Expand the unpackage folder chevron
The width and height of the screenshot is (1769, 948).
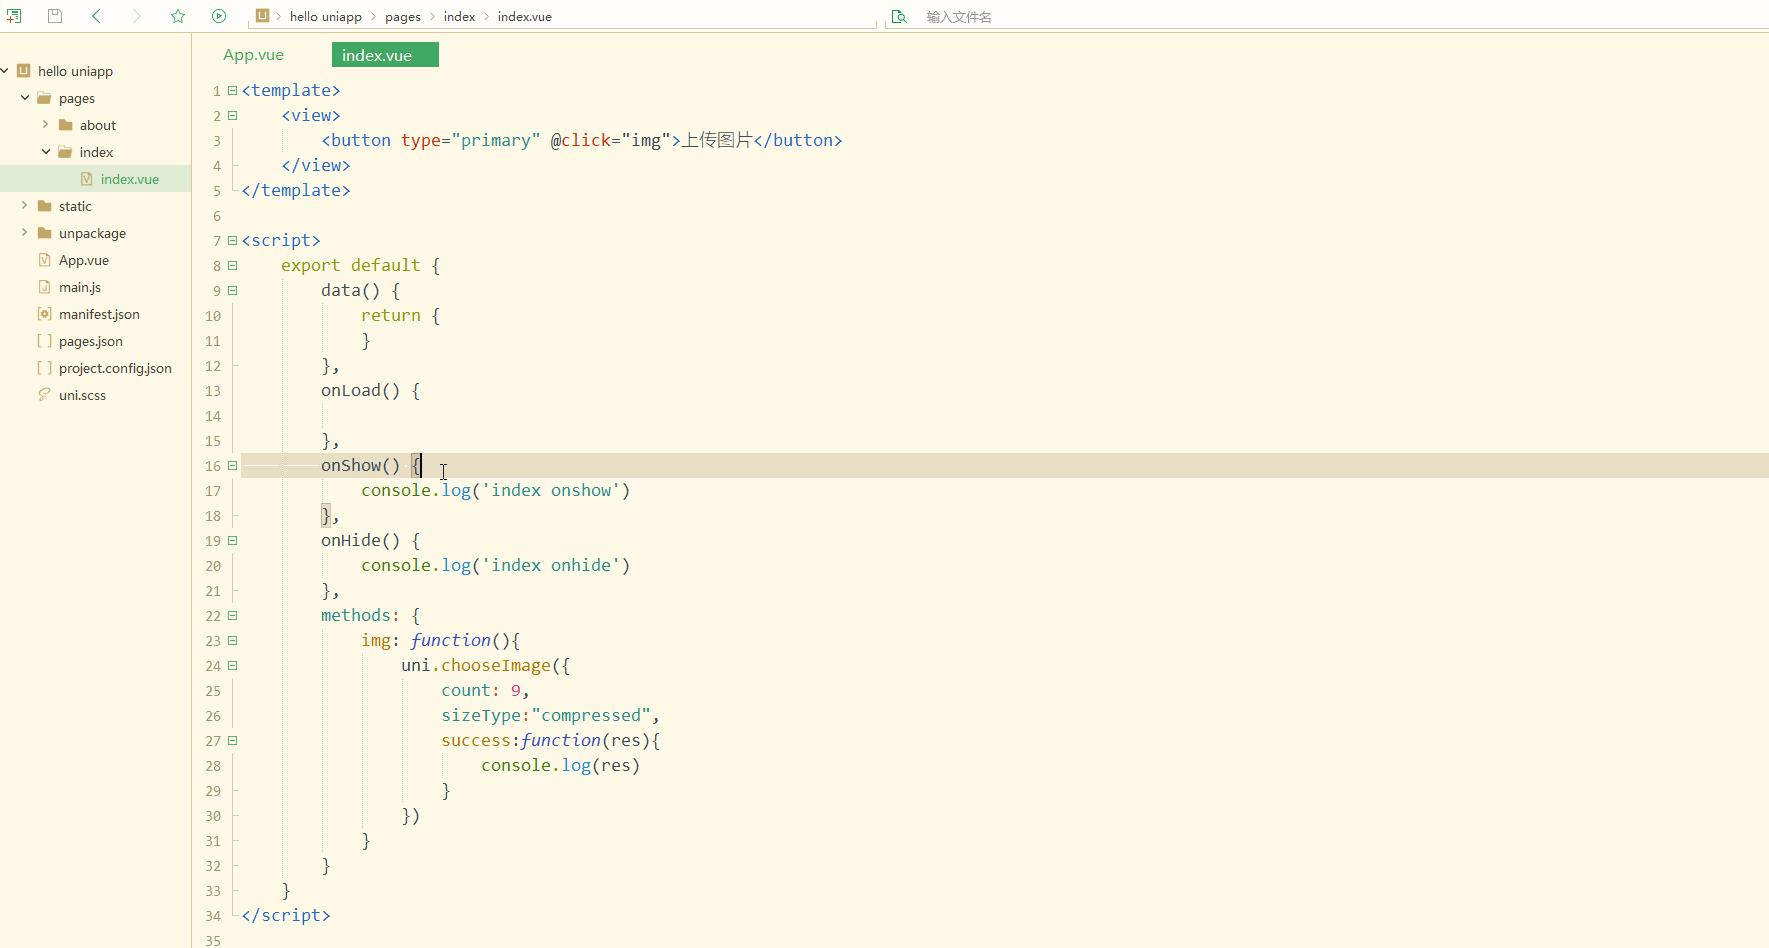coord(25,233)
